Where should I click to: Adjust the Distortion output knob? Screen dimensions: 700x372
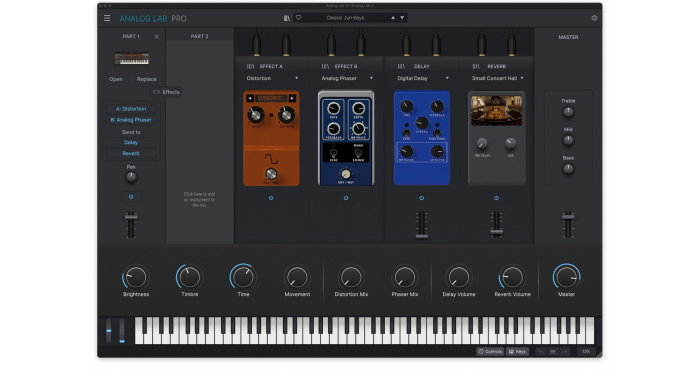[x=286, y=115]
